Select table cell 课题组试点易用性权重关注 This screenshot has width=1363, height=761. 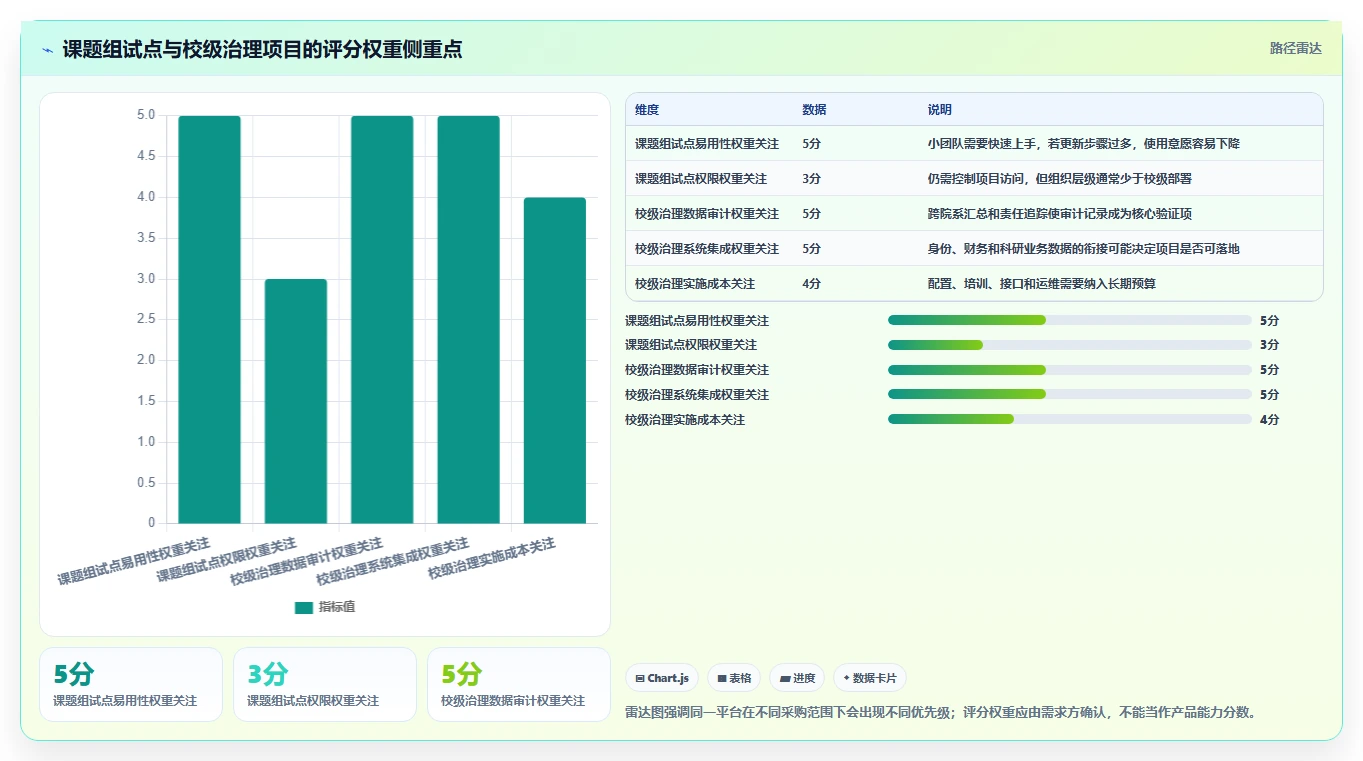(707, 144)
